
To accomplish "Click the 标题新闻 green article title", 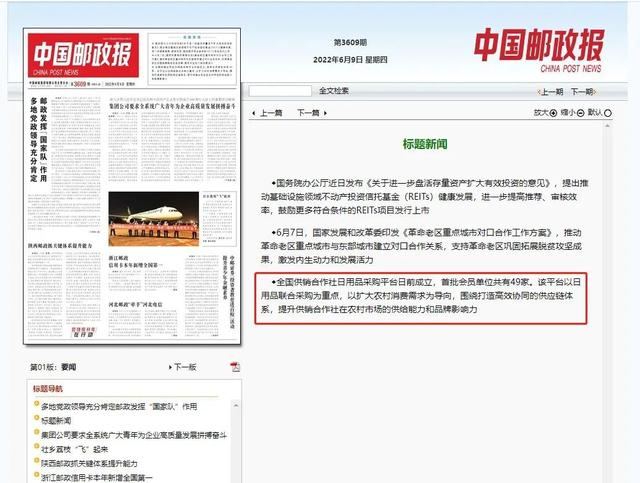I will coord(425,144).
